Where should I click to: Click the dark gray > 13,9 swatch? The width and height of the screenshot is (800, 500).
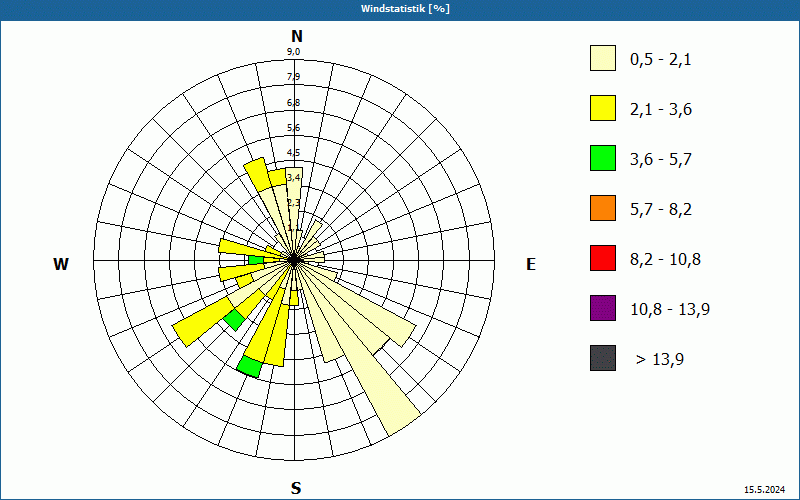(603, 358)
